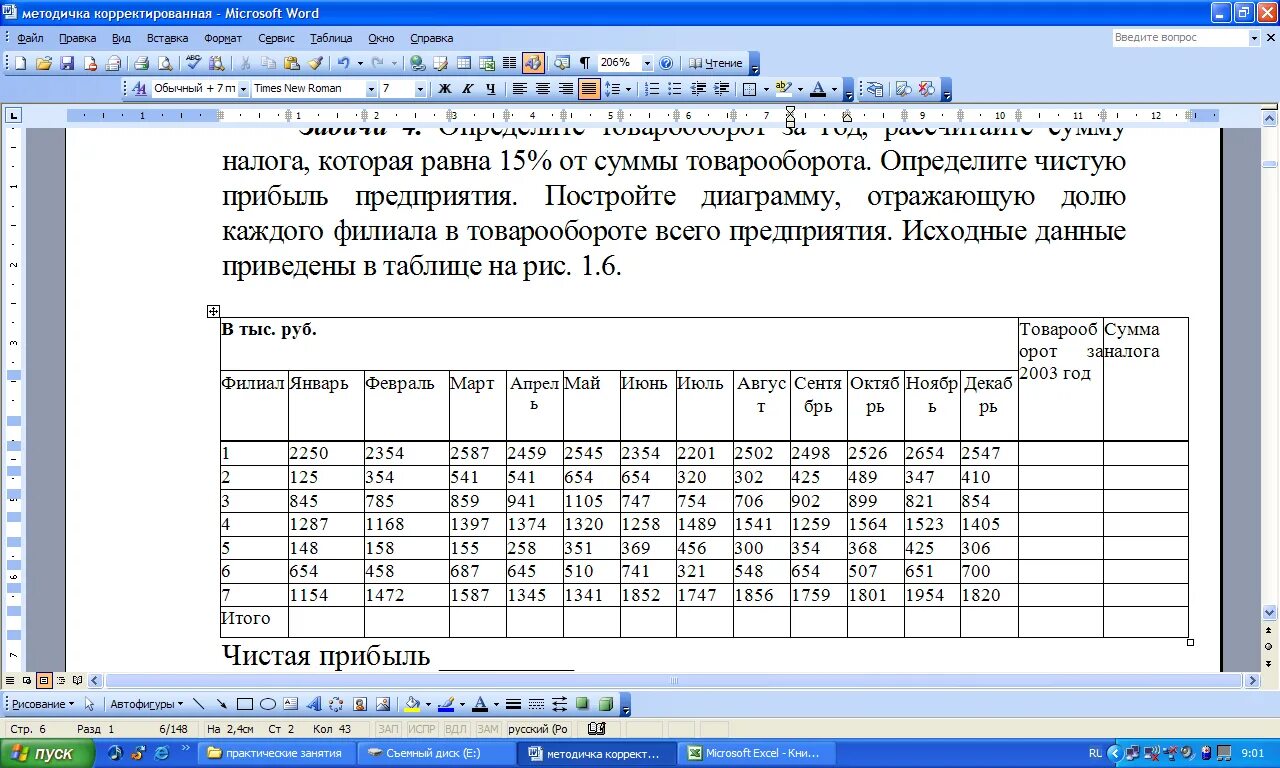Expand the fill color dropdown arrow in Drawing toolbar
The height and width of the screenshot is (768, 1280).
coord(428,704)
